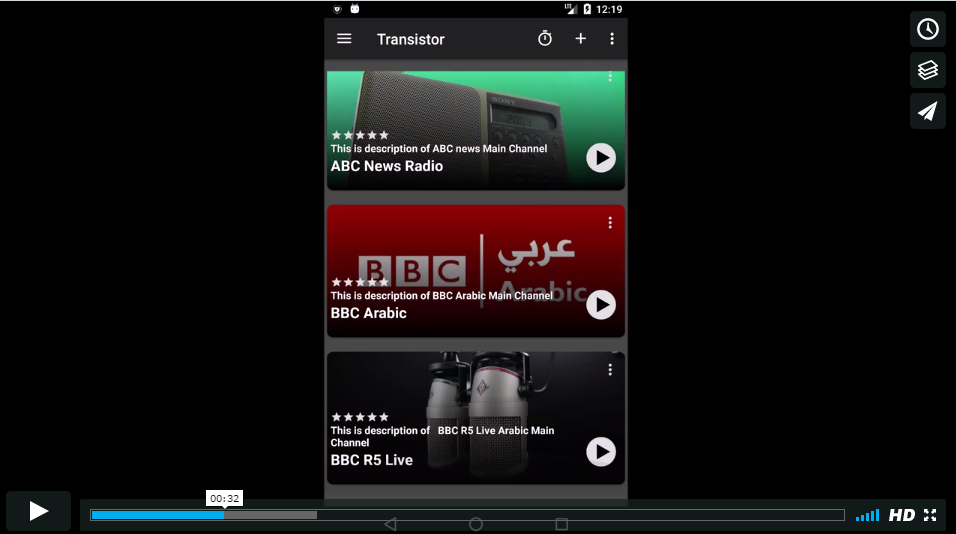This screenshot has width=956, height=534.
Task: Select the ABC News Radio title
Action: [387, 166]
